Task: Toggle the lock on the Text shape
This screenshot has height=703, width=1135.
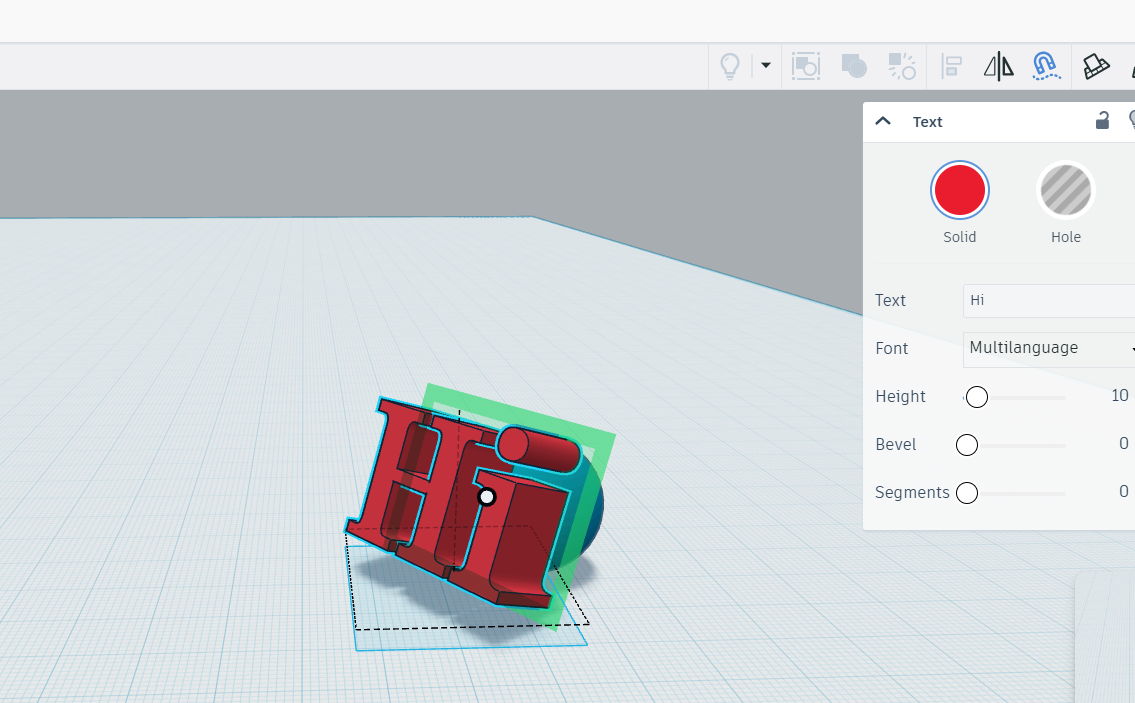Action: (x=1102, y=121)
